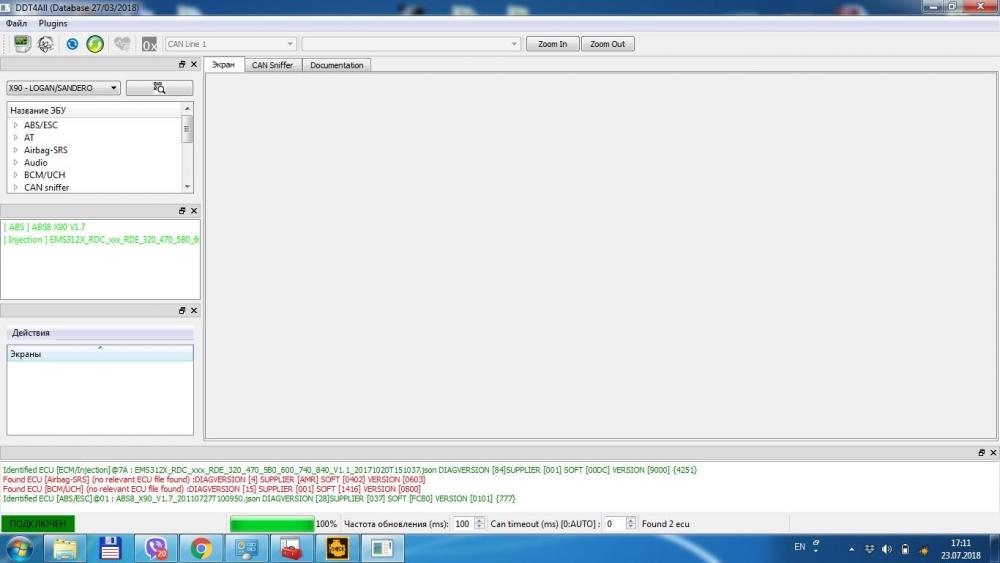This screenshot has width=1000, height=563.
Task: Open the yellow check engine taskbar app
Action: (x=337, y=549)
